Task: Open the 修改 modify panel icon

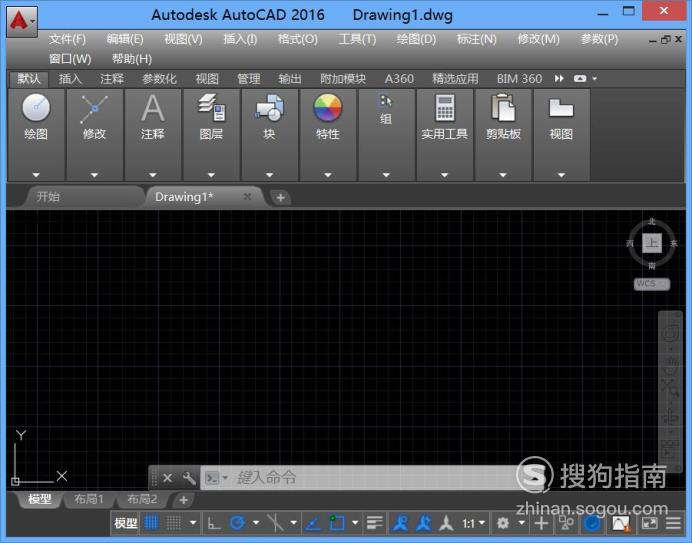Action: 94,109
